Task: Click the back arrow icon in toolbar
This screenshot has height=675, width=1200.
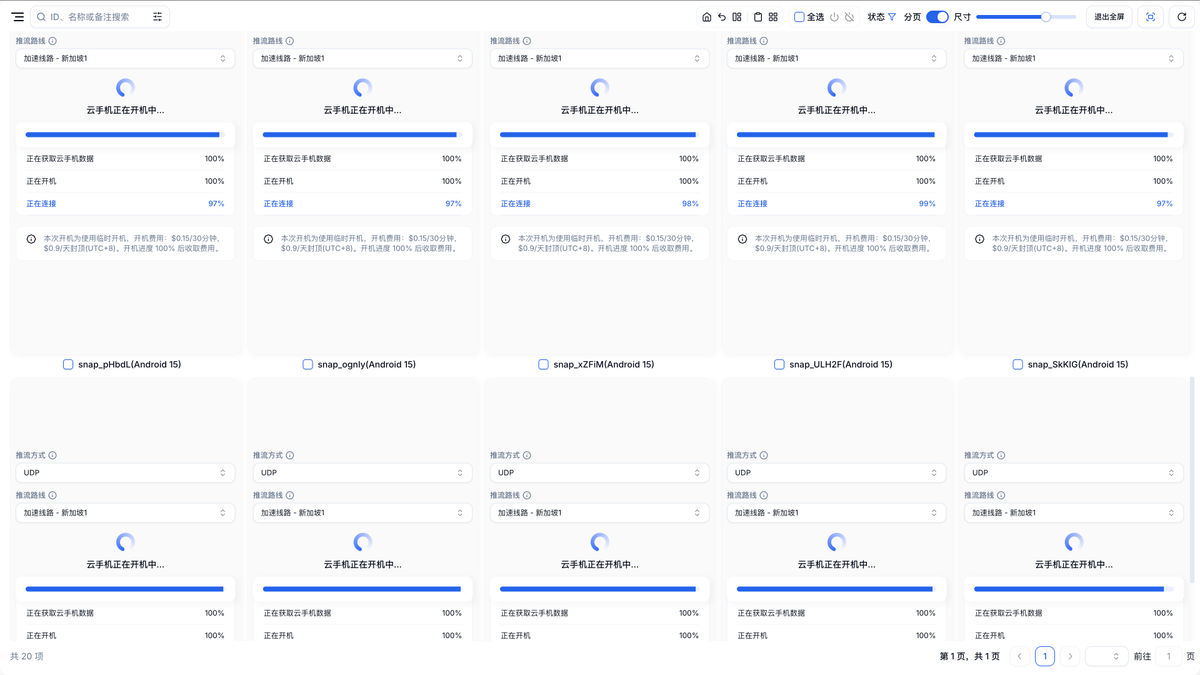Action: tap(722, 17)
